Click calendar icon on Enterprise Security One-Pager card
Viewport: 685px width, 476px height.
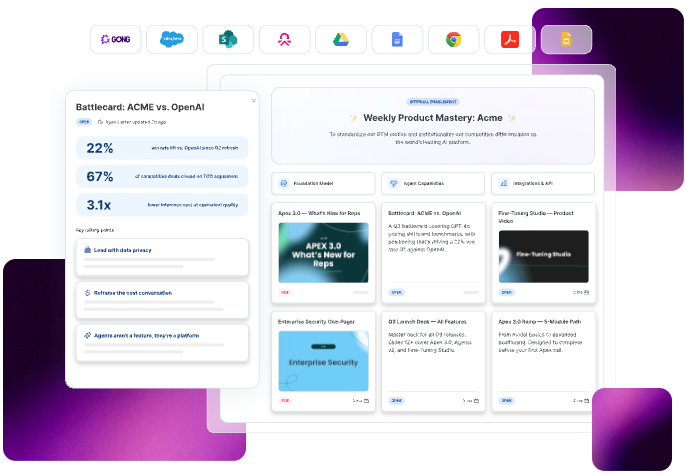tap(366, 400)
